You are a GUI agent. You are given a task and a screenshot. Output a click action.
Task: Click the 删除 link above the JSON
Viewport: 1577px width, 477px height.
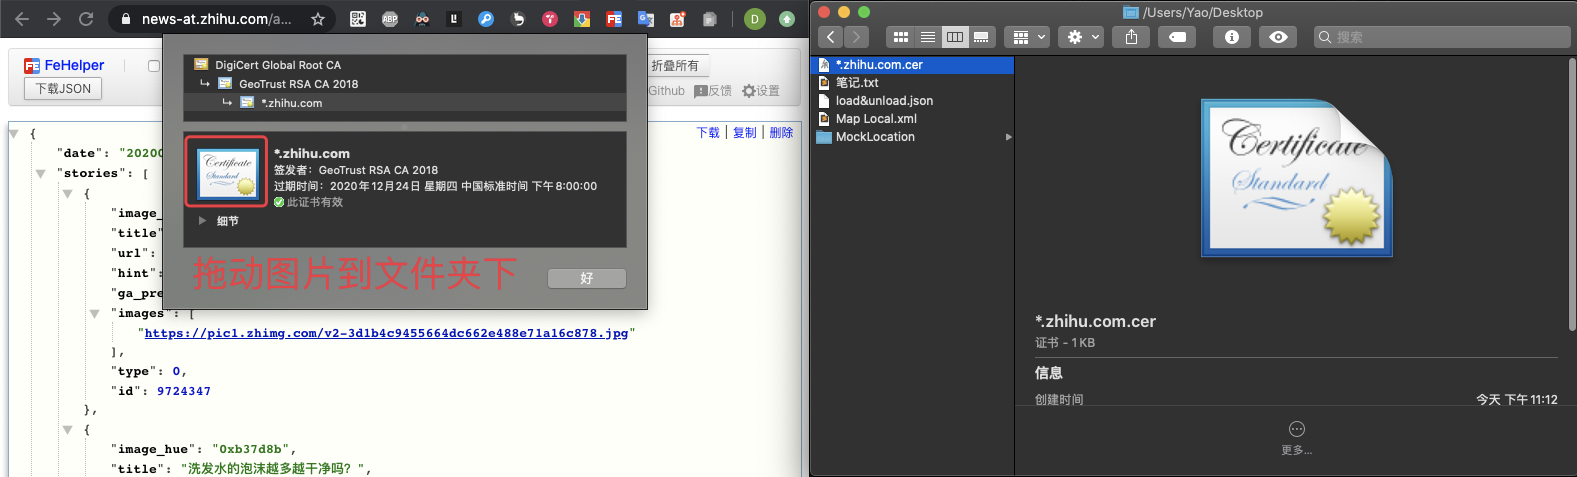[x=781, y=132]
